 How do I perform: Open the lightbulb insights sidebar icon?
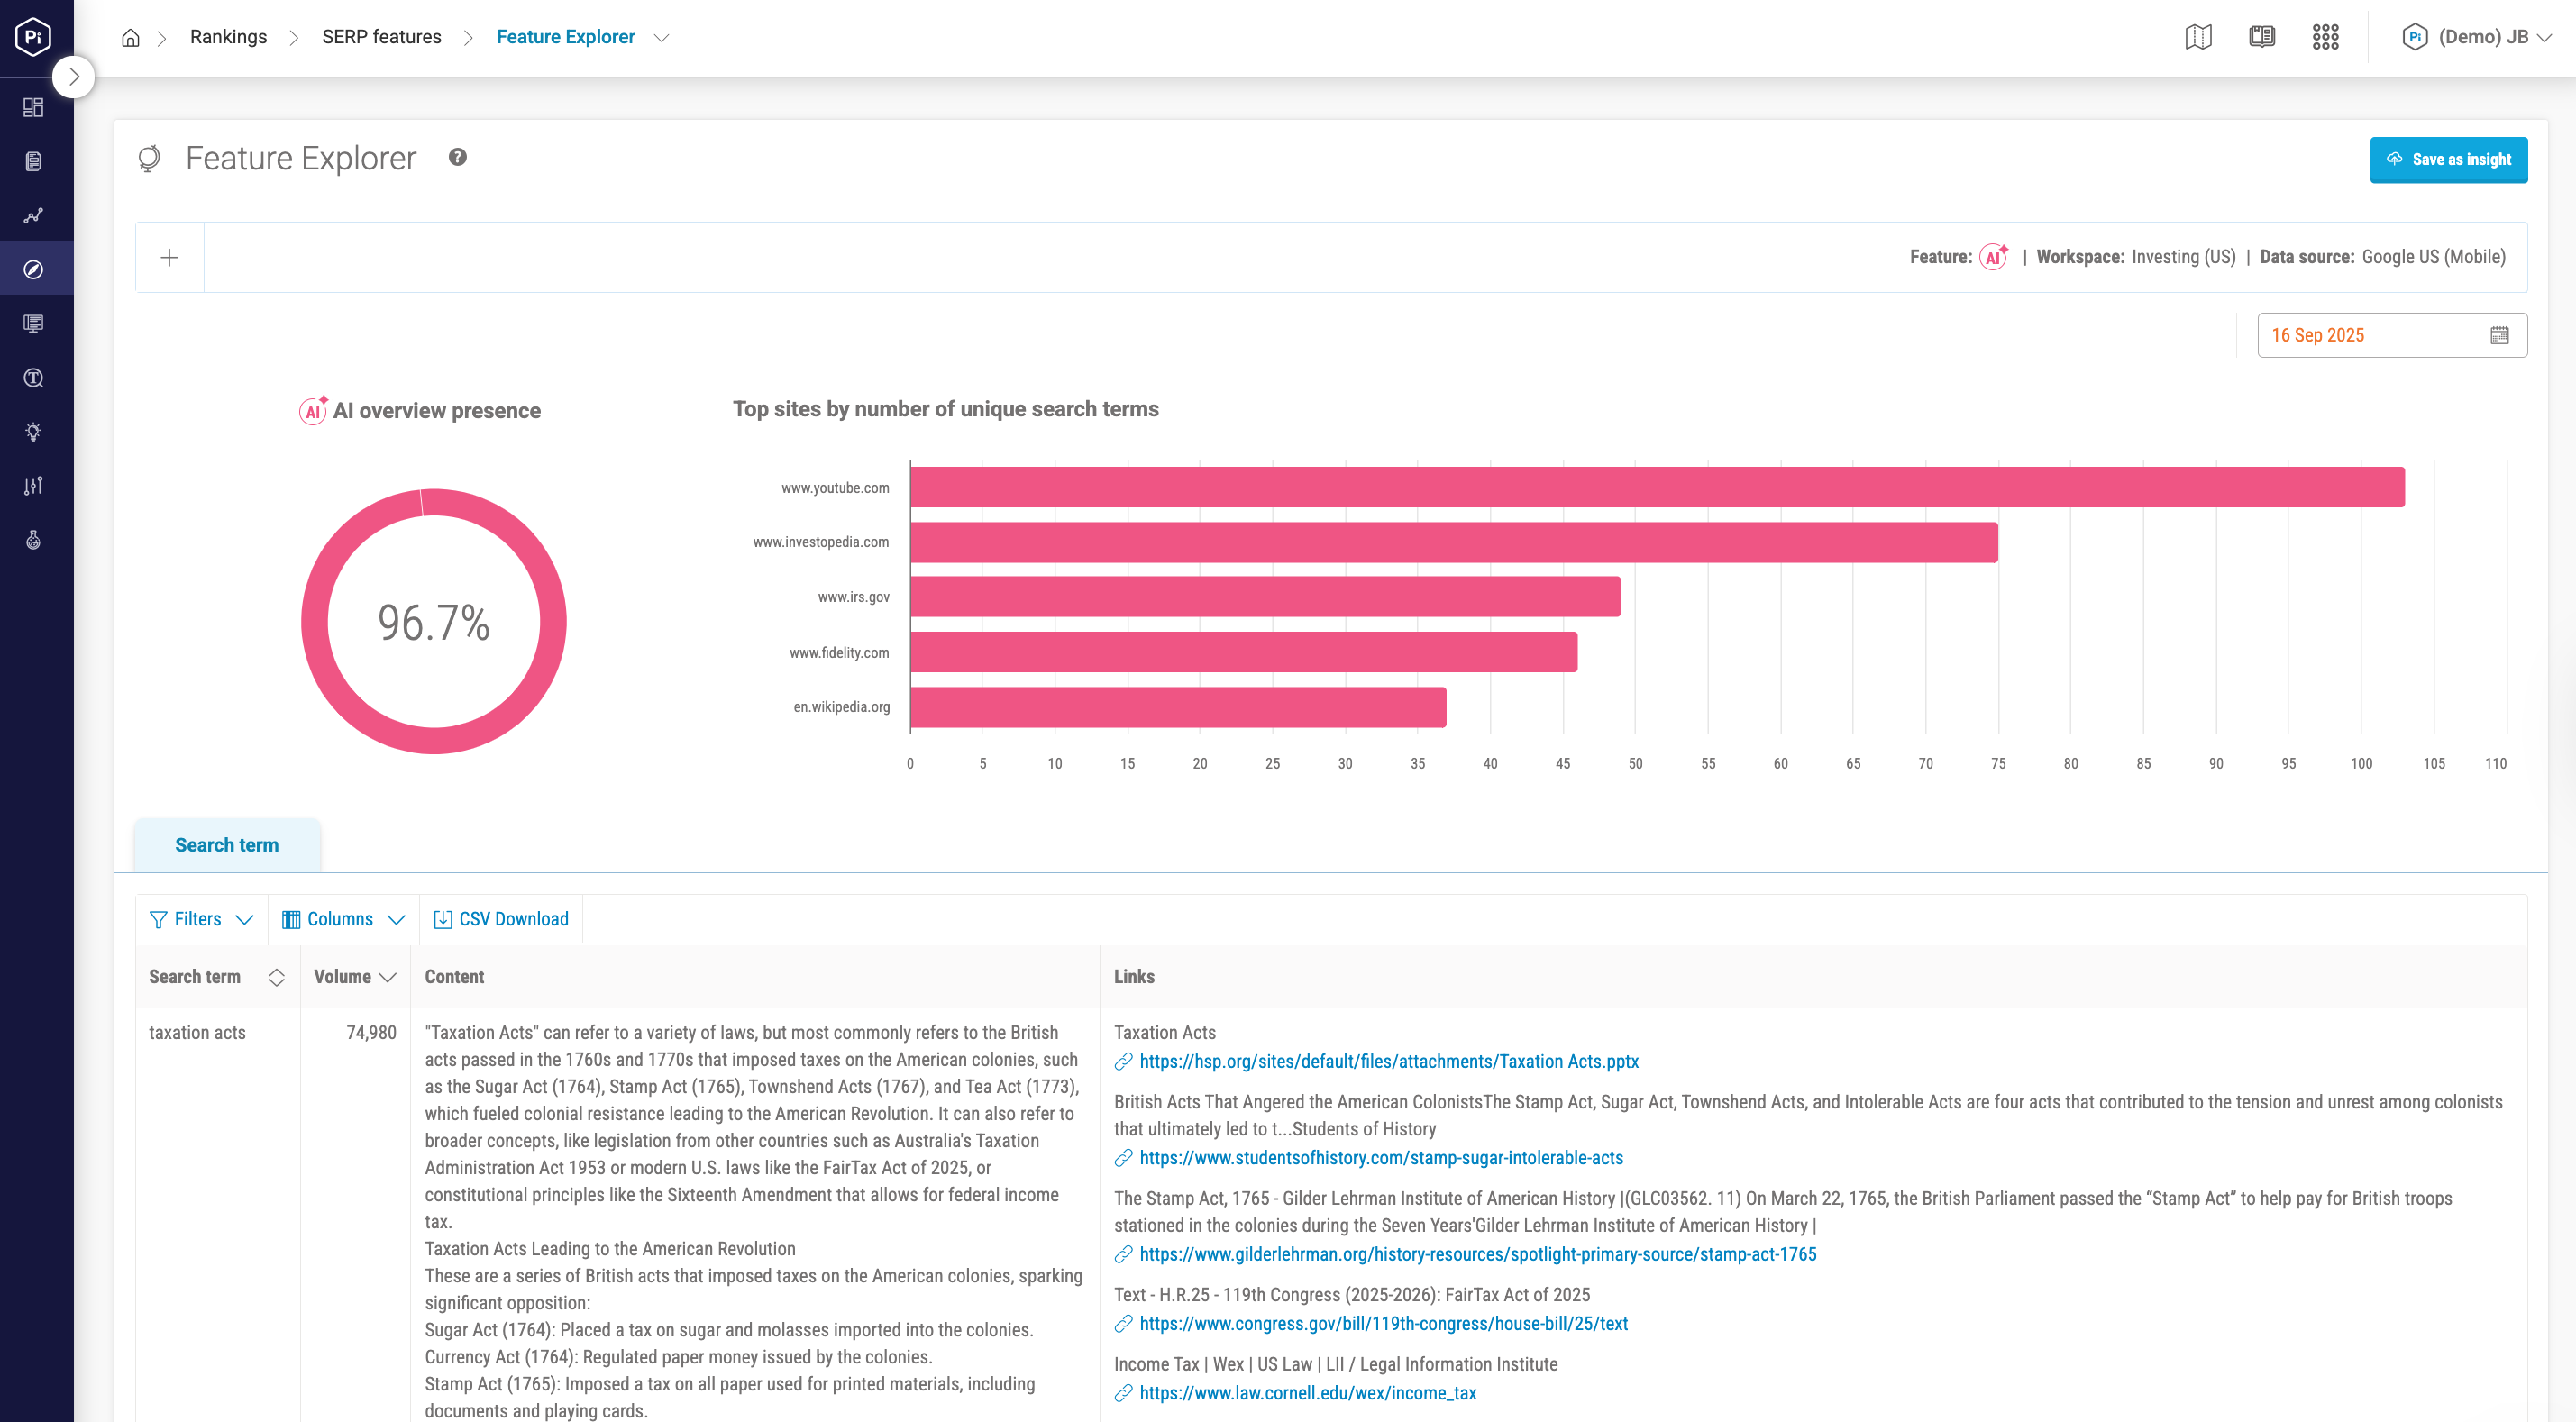(33, 432)
